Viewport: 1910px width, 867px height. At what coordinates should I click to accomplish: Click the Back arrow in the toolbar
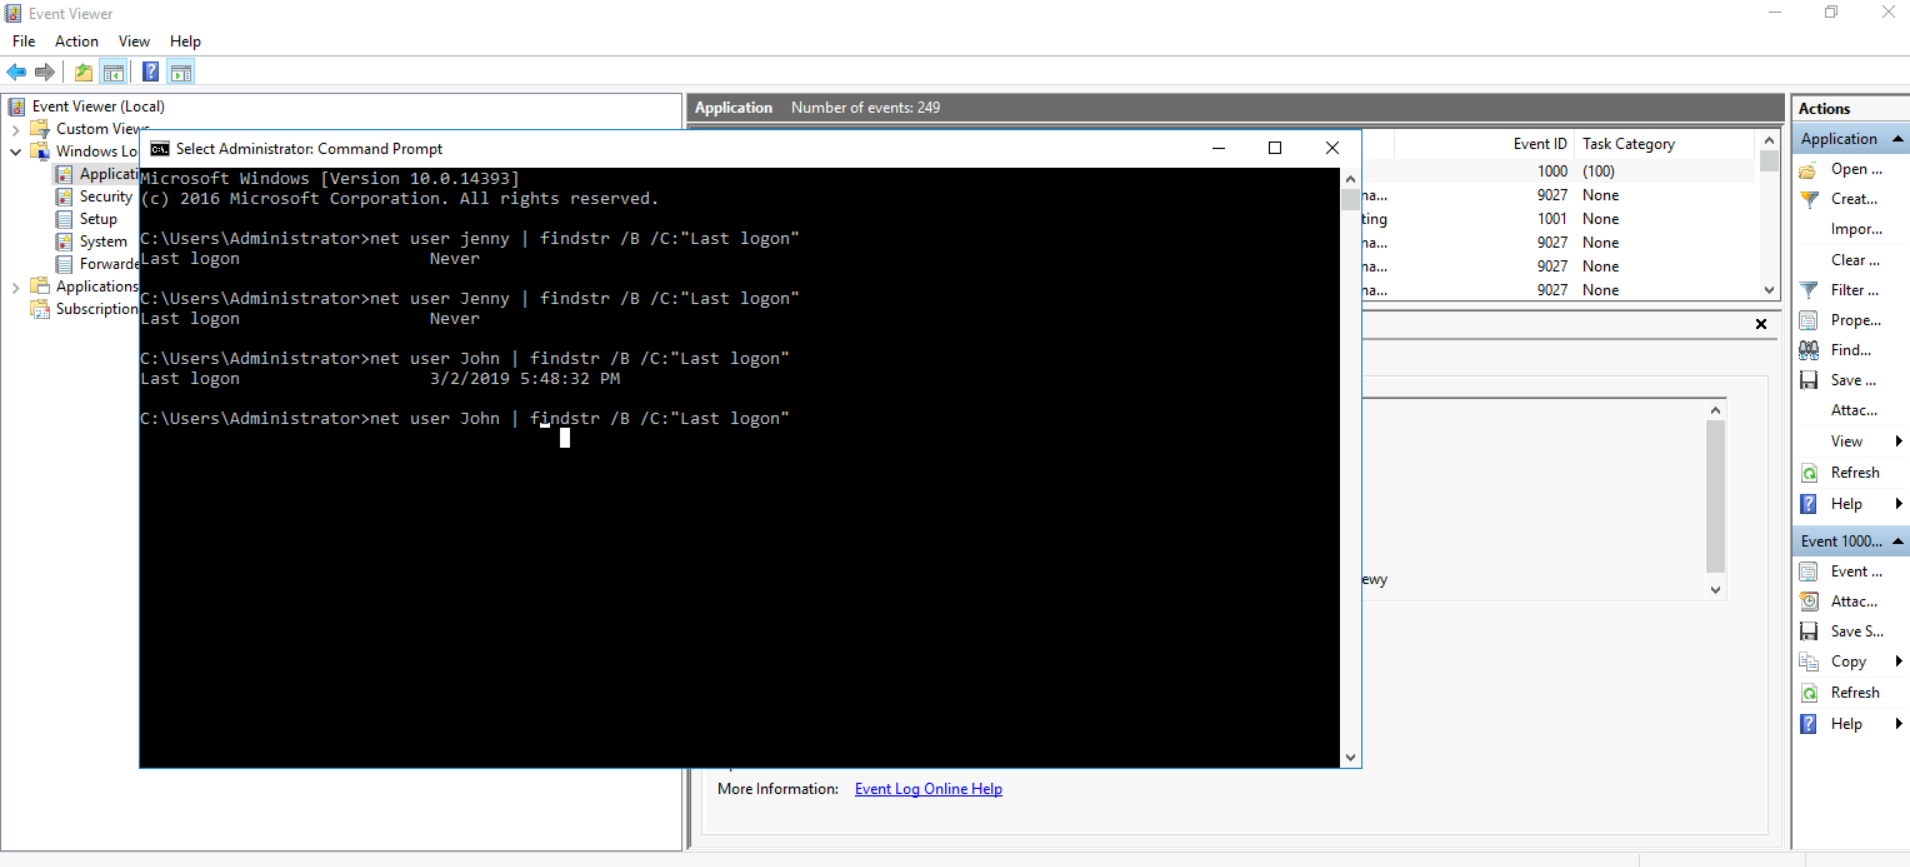click(x=17, y=72)
